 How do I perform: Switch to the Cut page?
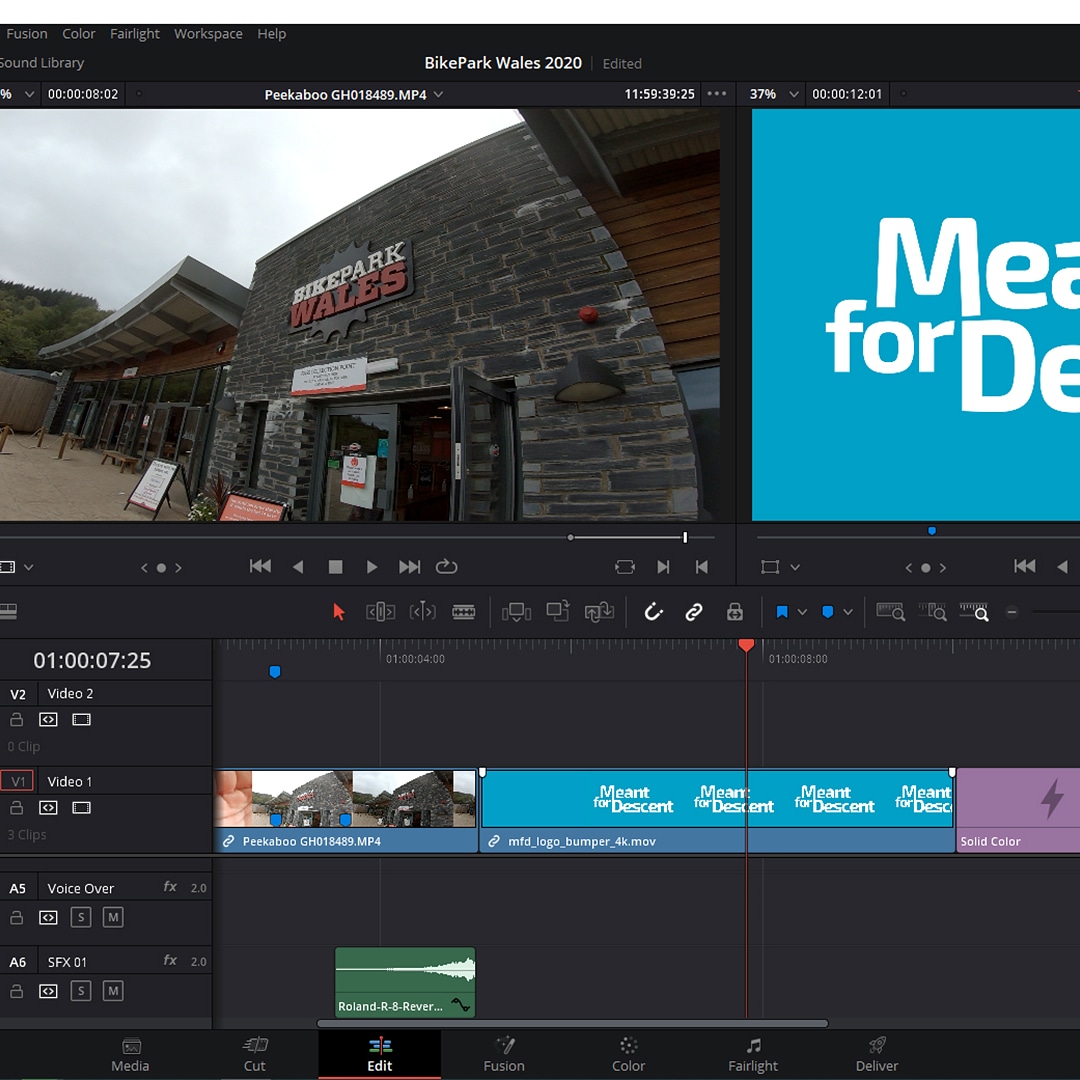tap(254, 1055)
